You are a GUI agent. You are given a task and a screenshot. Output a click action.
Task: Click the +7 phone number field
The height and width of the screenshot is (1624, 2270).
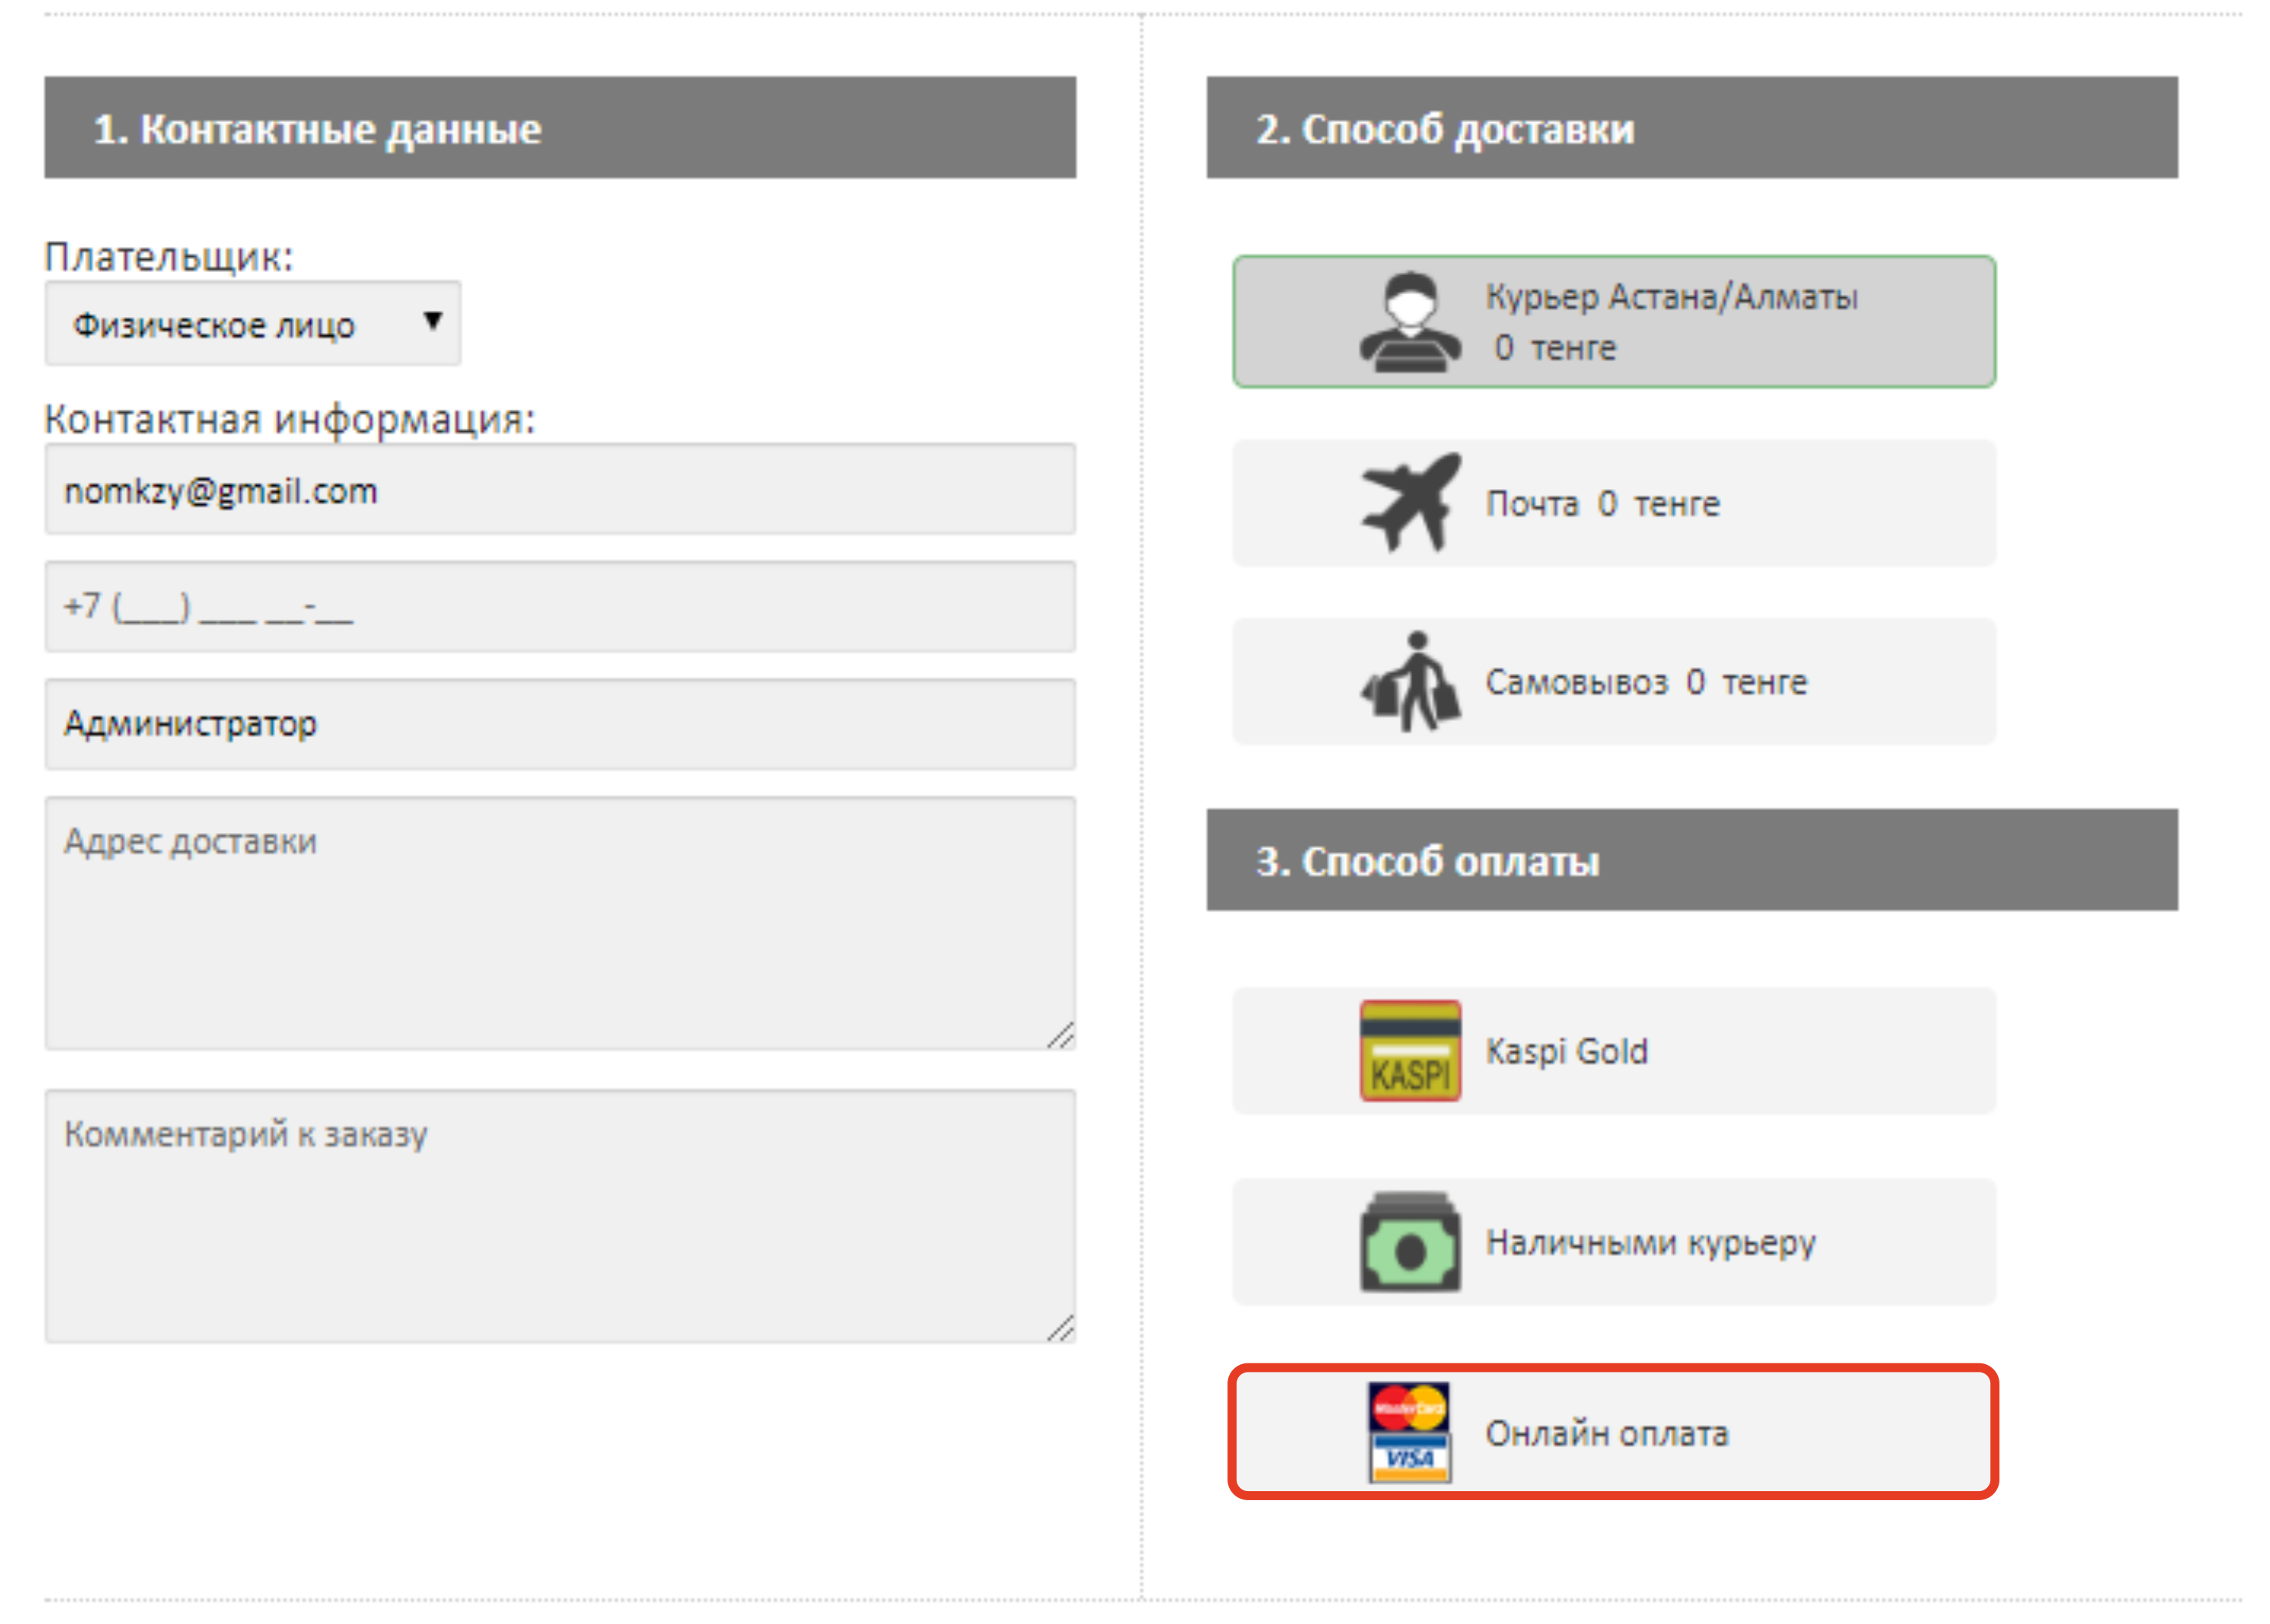pyautogui.click(x=560, y=606)
